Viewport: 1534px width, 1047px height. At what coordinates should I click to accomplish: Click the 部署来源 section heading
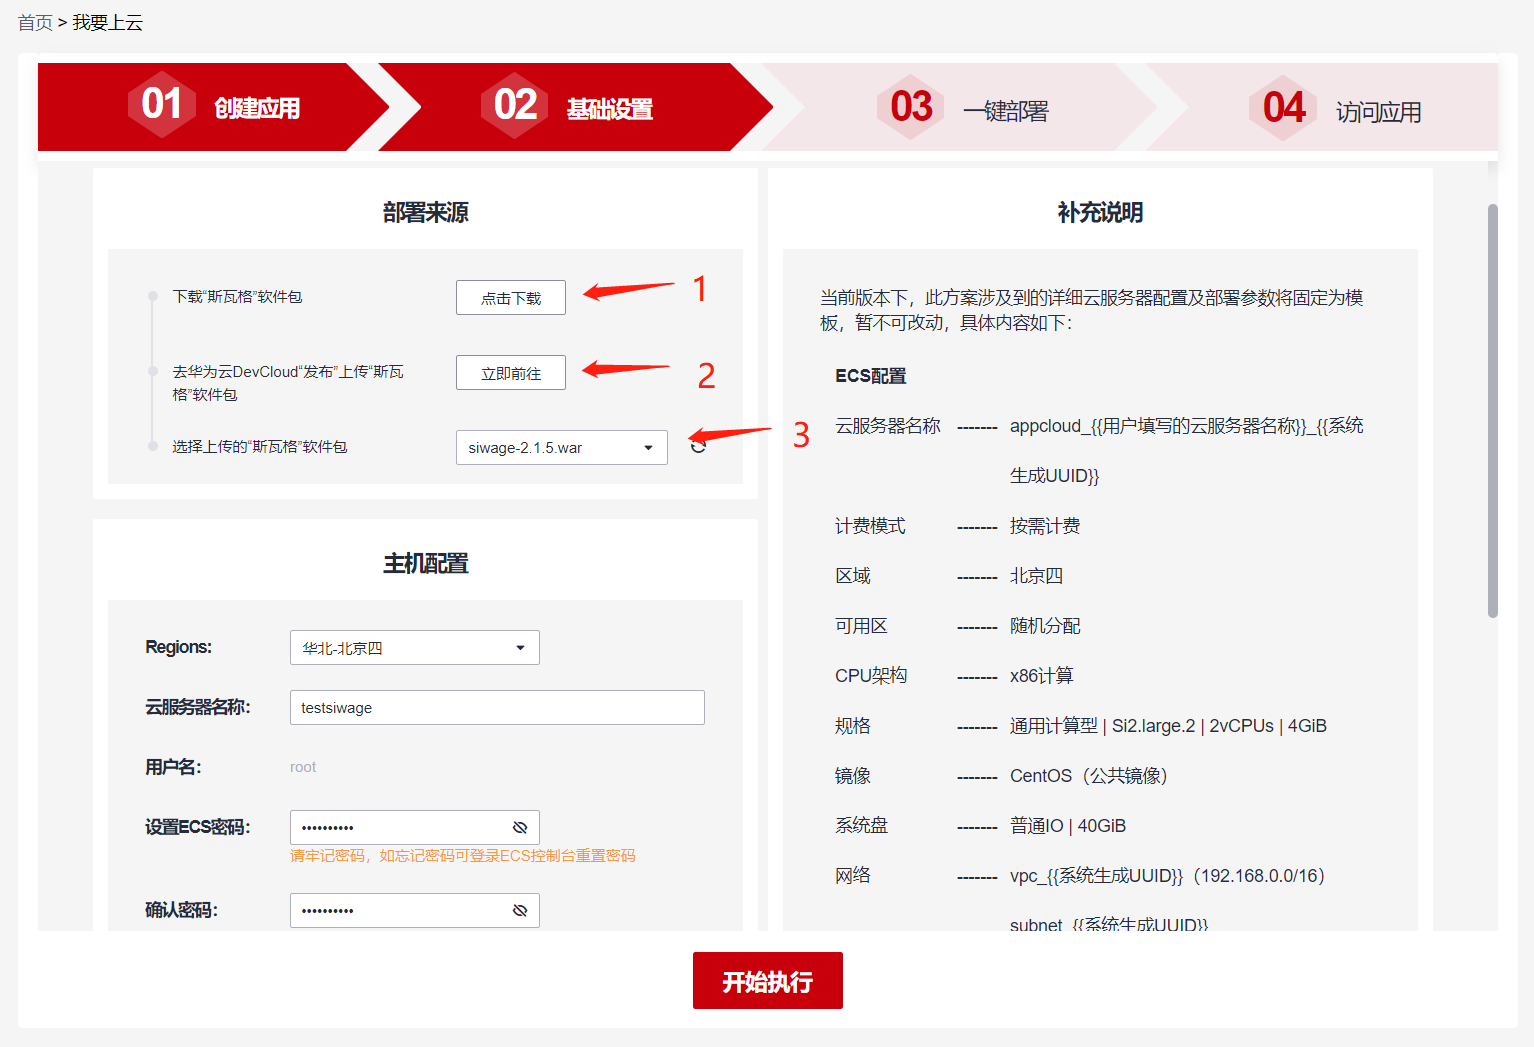[x=425, y=212]
